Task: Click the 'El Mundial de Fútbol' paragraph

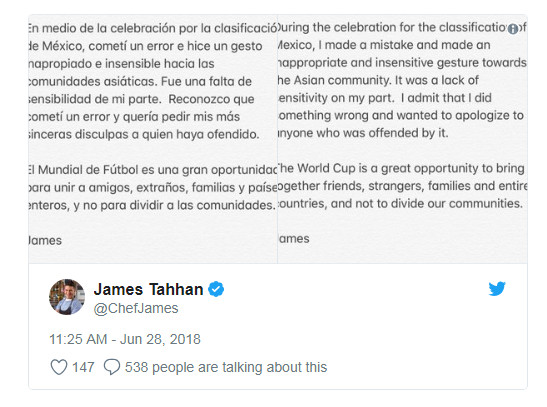Action: click(153, 187)
